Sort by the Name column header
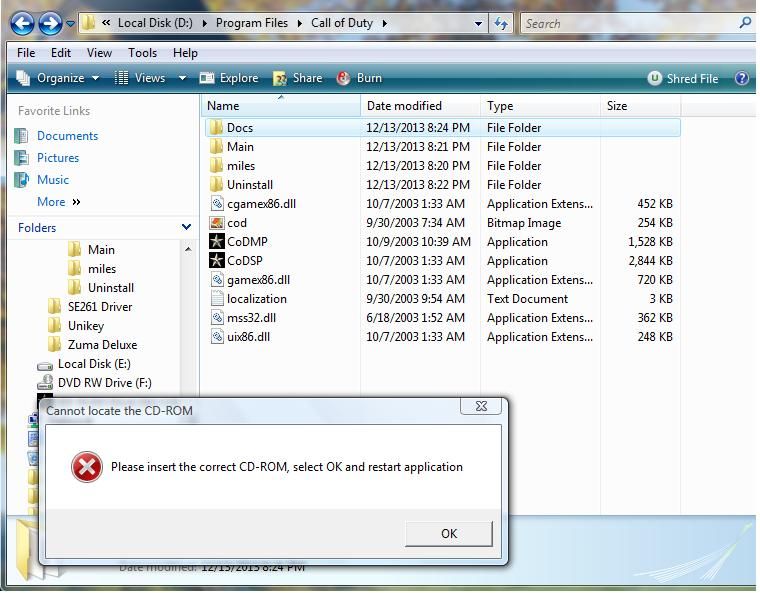The width and height of the screenshot is (760, 593). coord(281,106)
